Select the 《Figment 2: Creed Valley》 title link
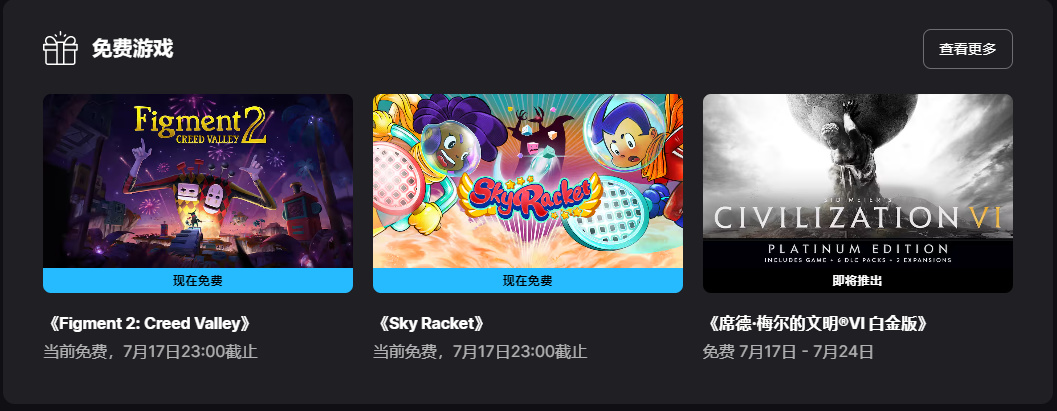Image resolution: width=1057 pixels, height=411 pixels. [x=150, y=323]
